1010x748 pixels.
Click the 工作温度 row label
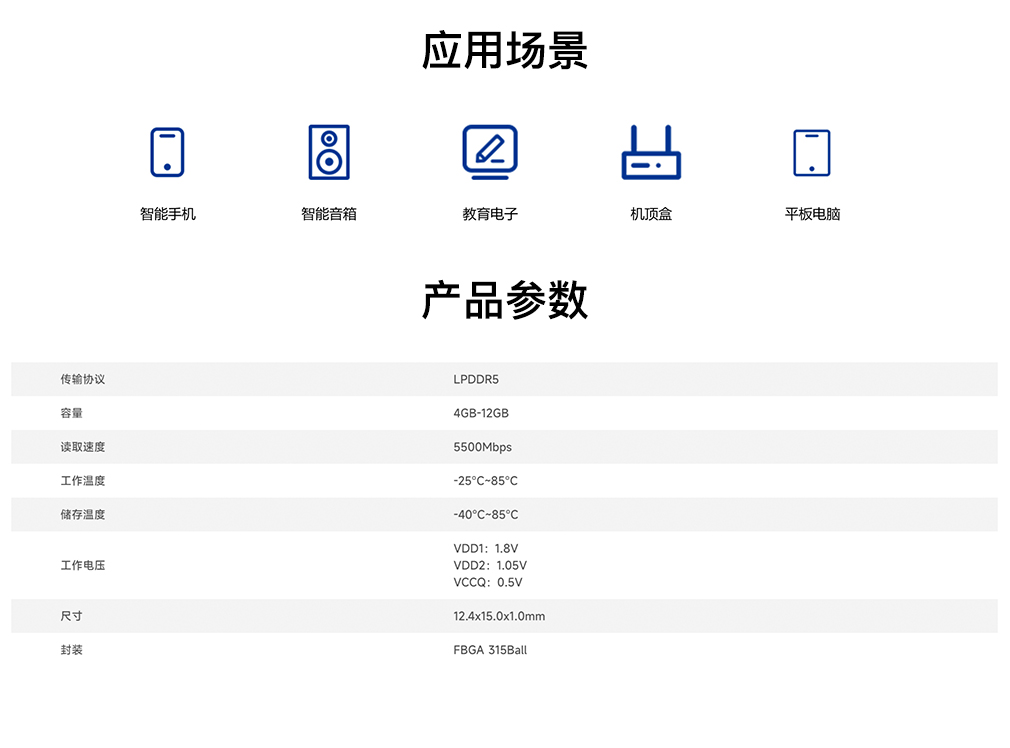click(82, 481)
